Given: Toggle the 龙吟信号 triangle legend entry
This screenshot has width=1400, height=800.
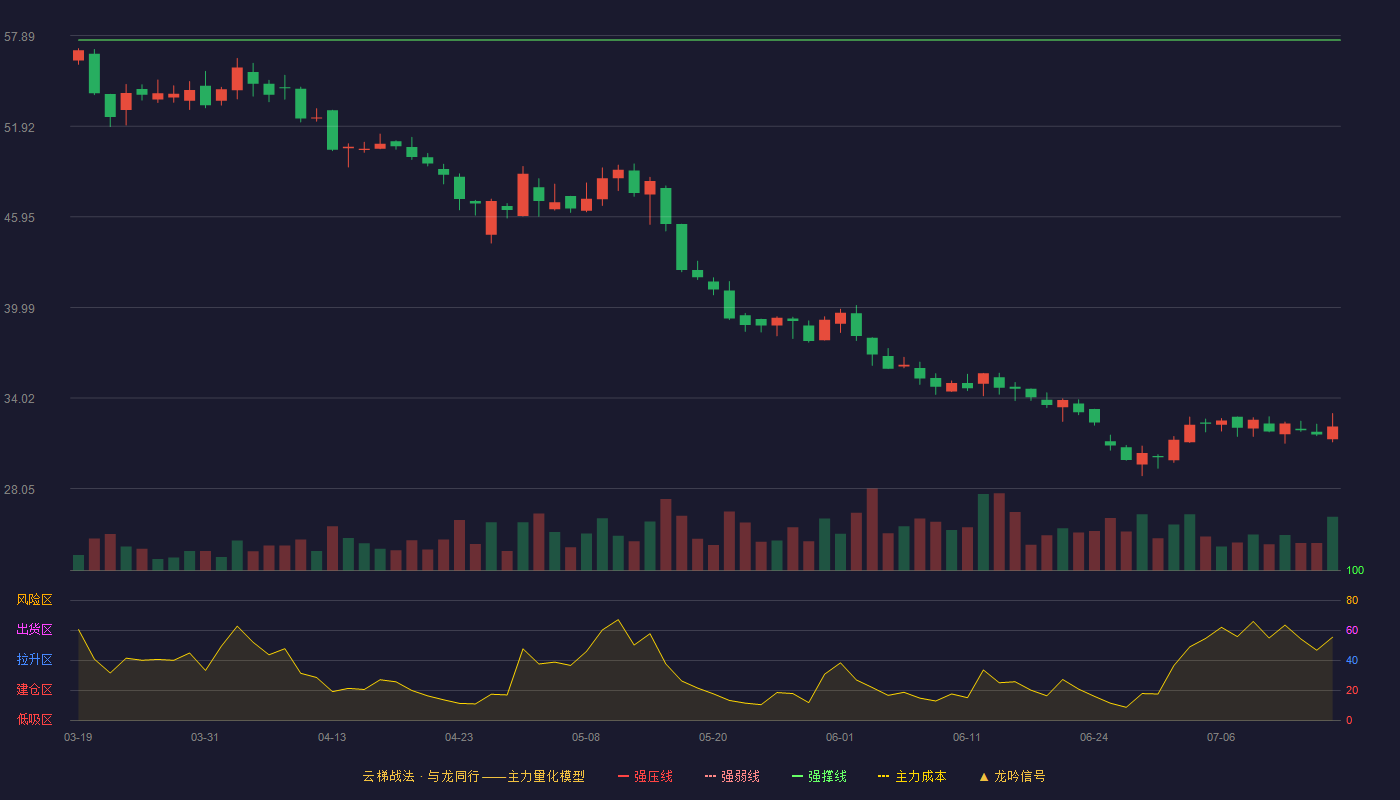Looking at the screenshot, I should pos(1012,776).
